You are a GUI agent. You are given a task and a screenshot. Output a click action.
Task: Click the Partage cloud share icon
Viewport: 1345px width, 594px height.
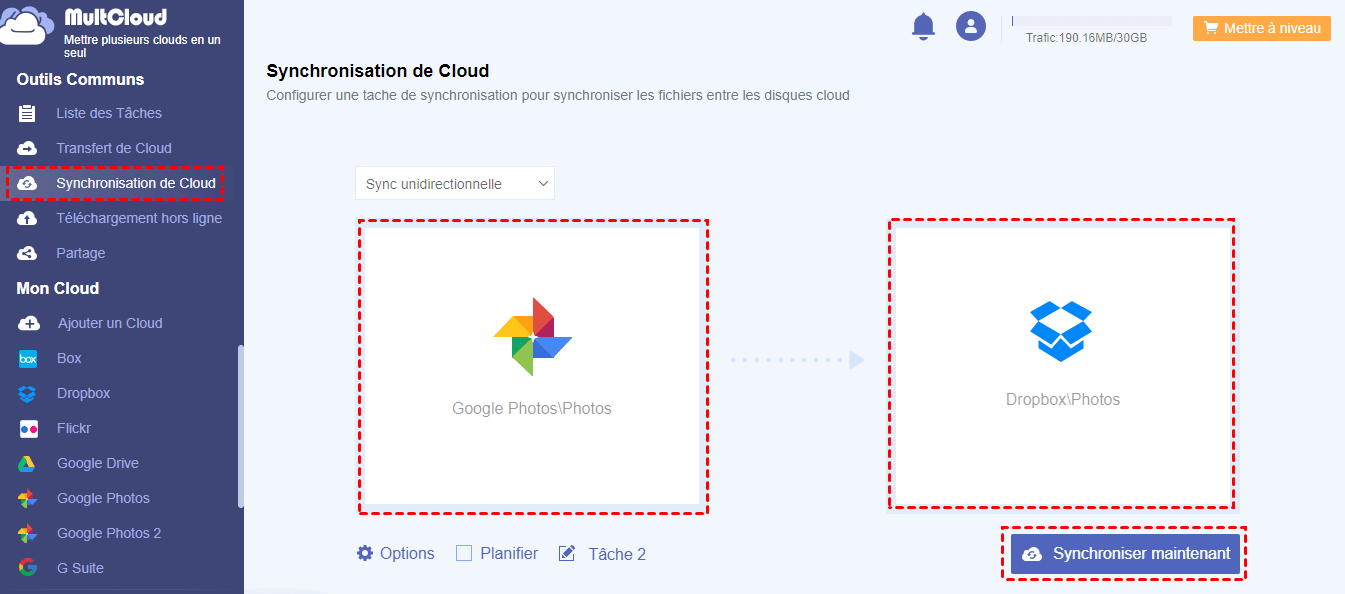click(28, 253)
